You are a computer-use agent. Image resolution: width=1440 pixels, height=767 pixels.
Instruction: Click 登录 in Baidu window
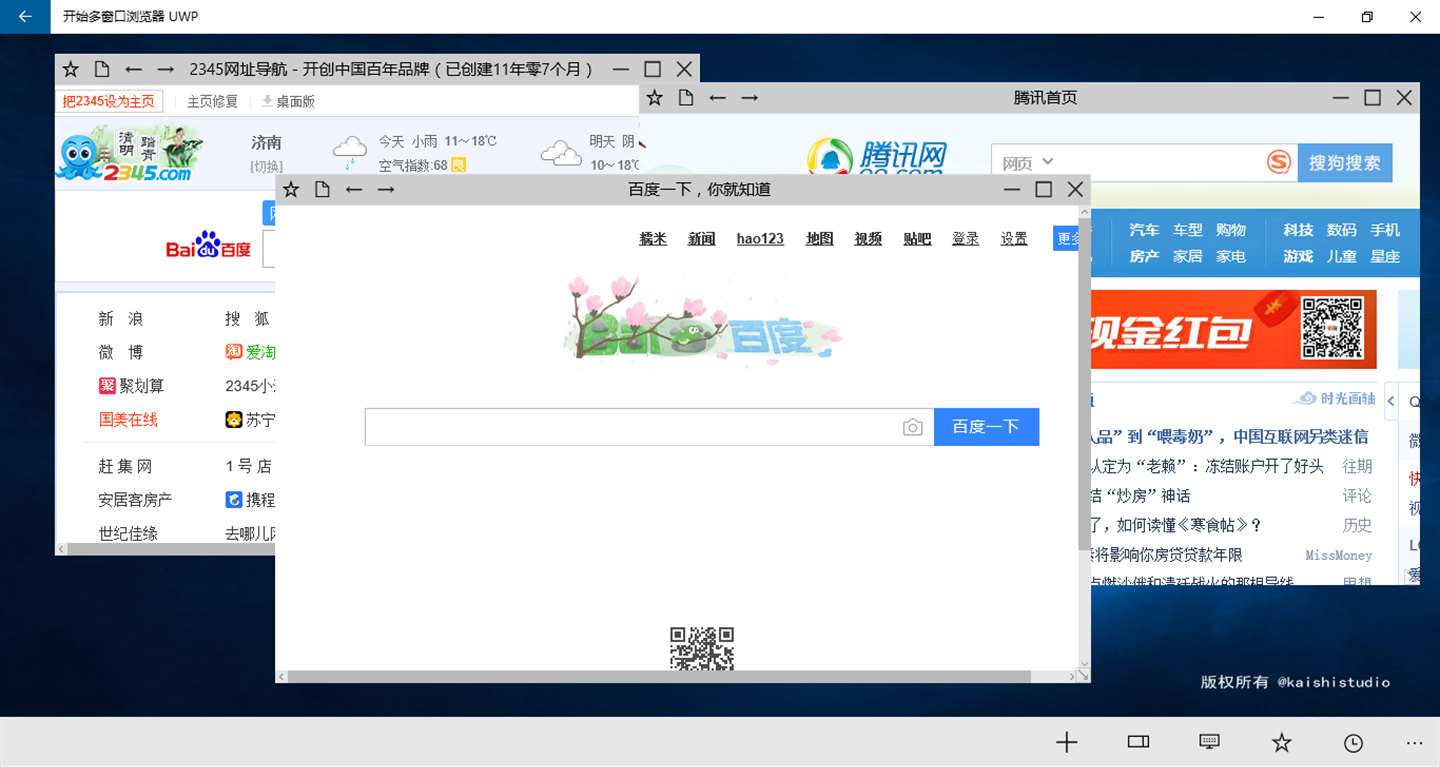965,238
